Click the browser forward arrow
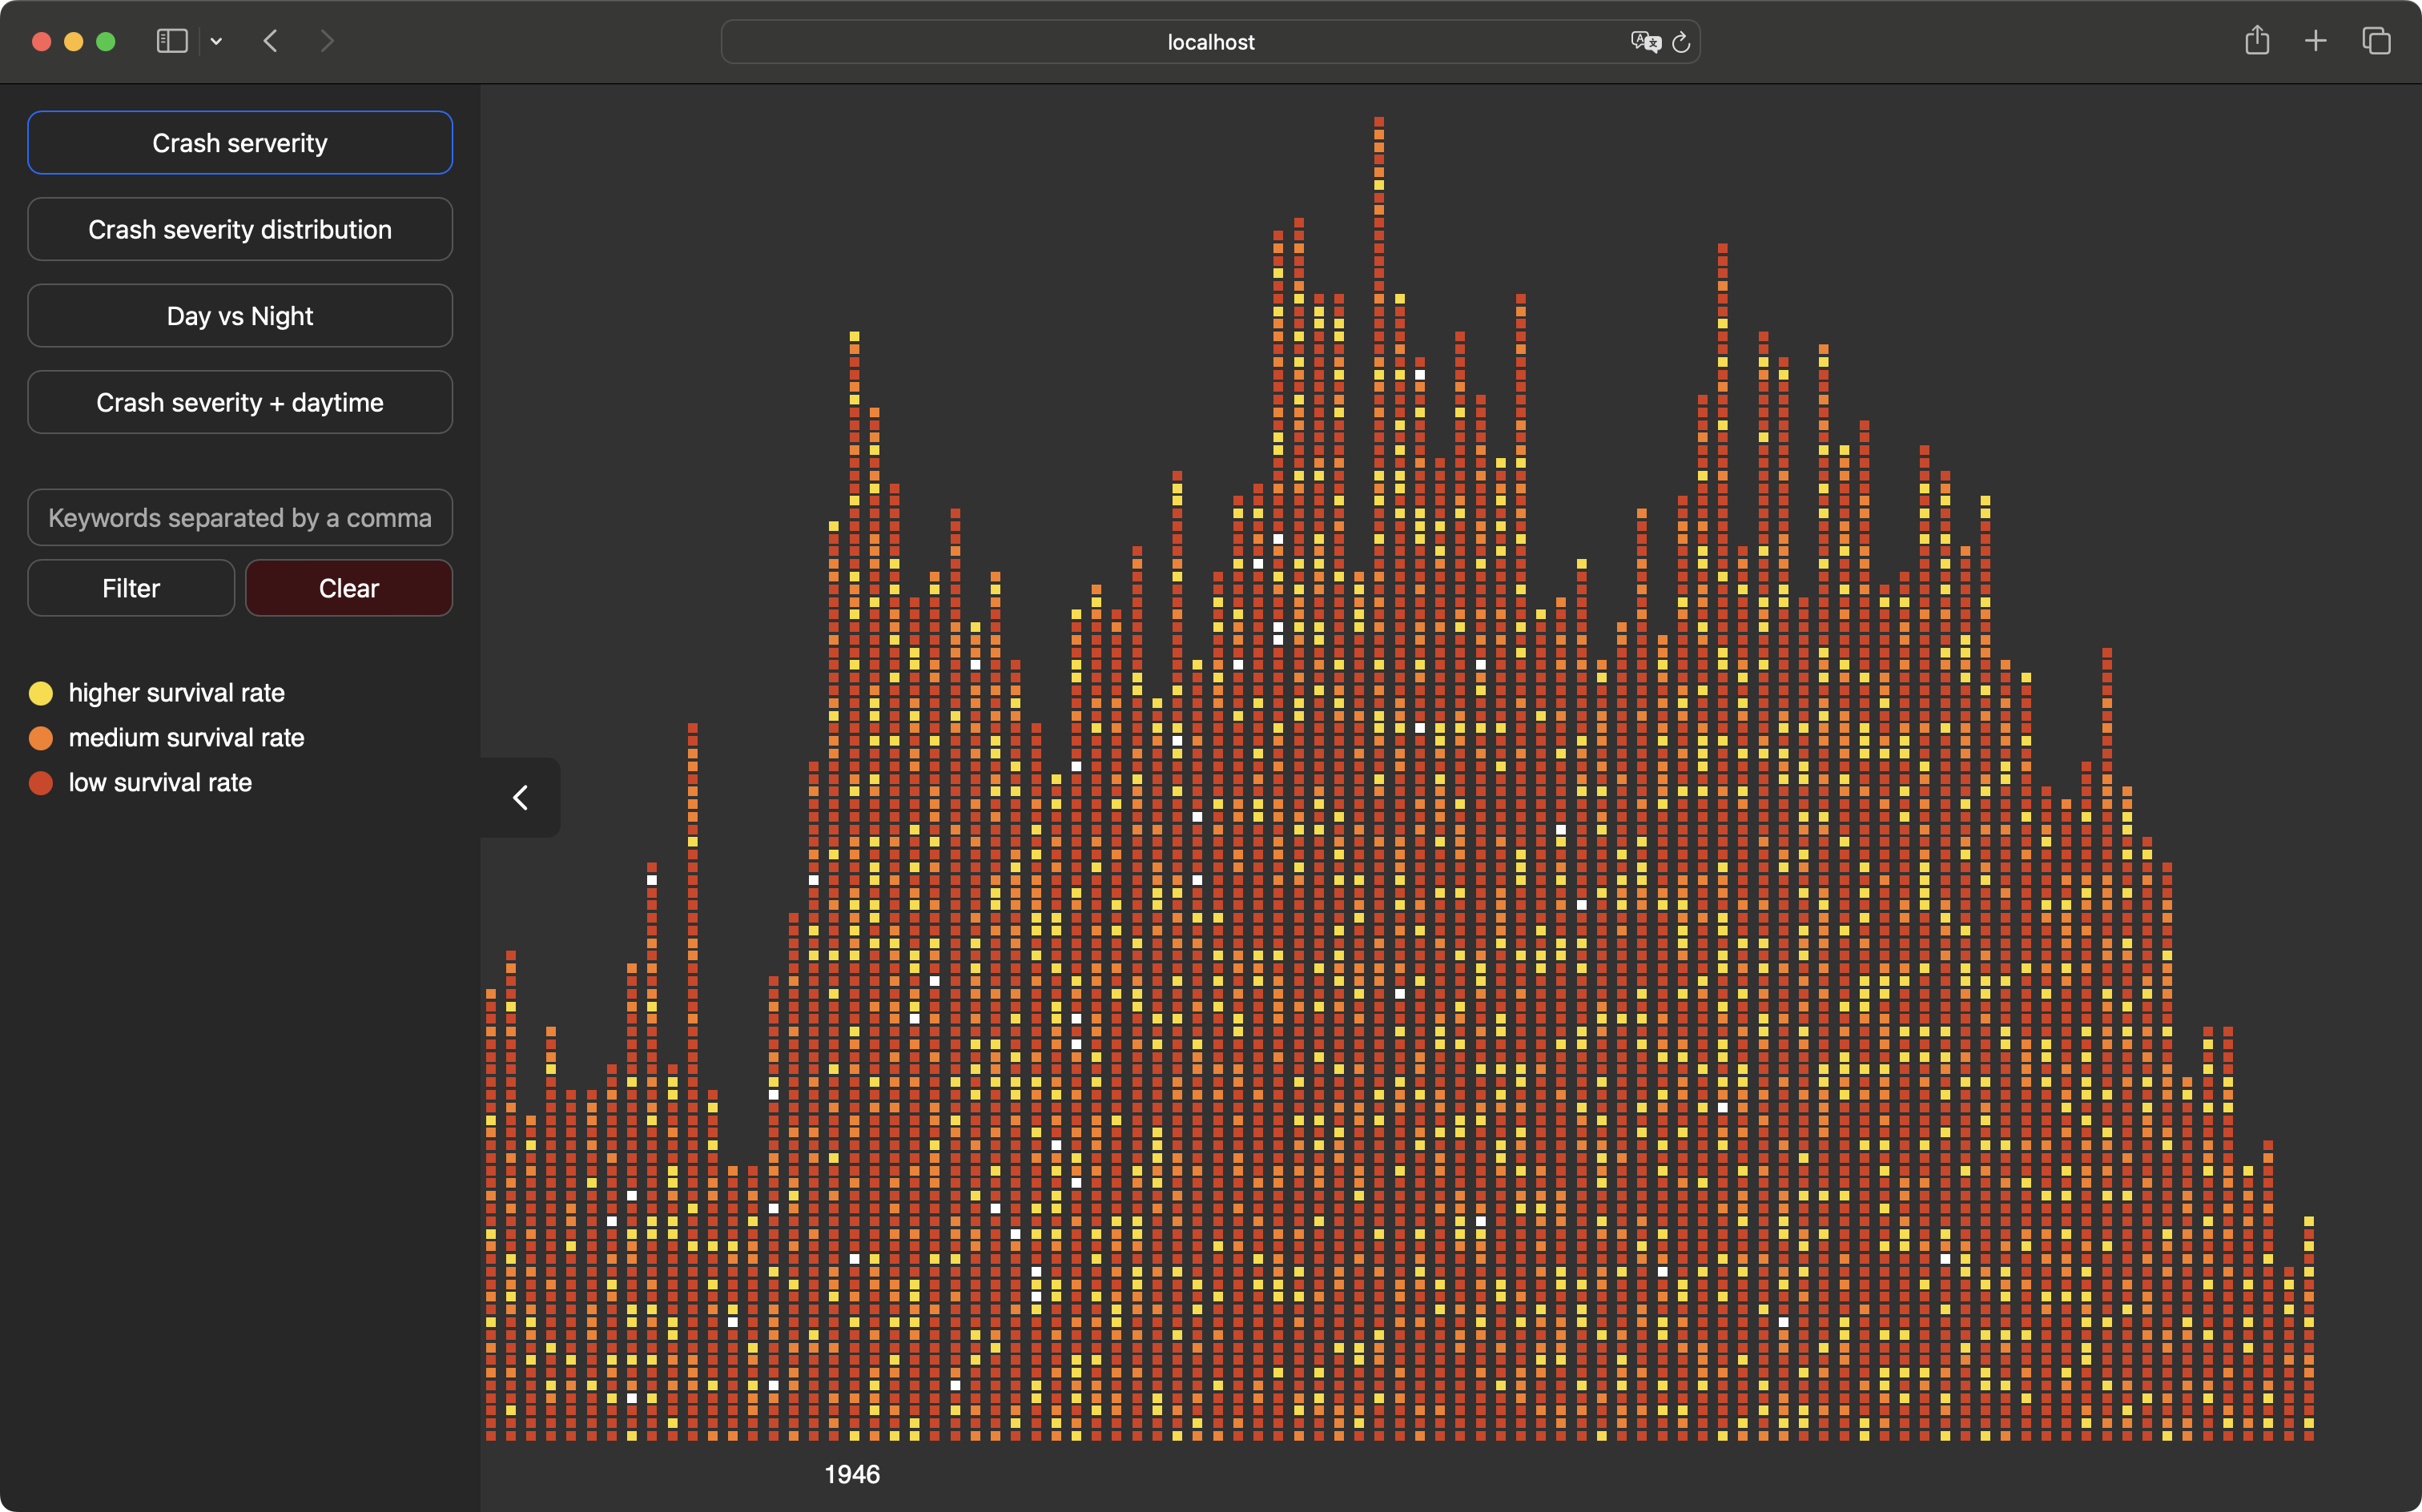 pyautogui.click(x=326, y=41)
